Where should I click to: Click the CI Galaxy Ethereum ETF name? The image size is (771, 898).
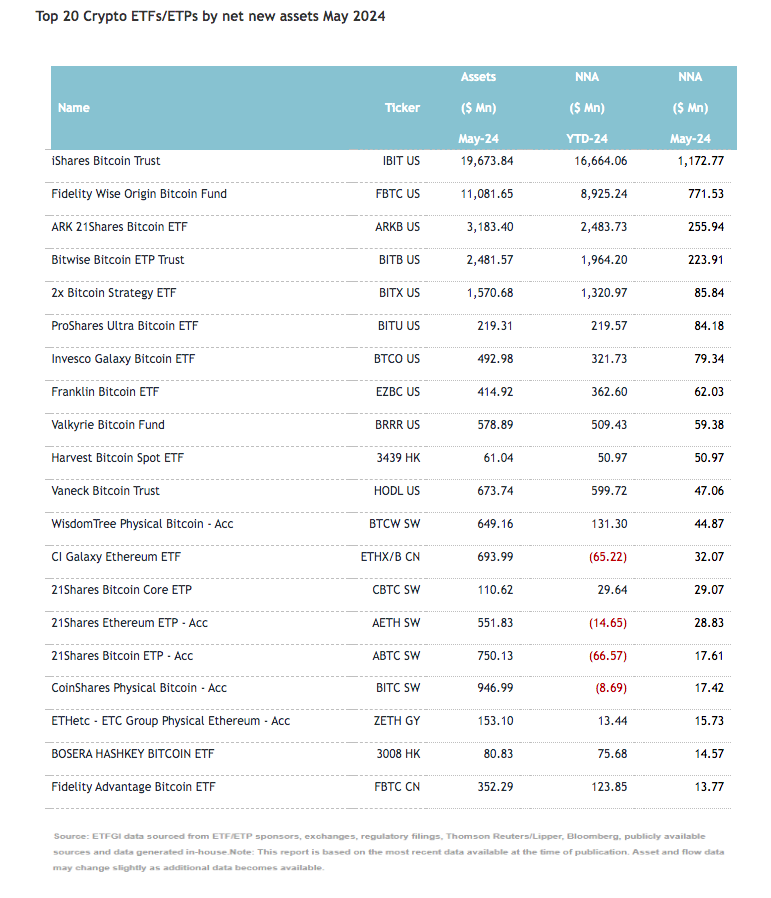click(x=115, y=557)
